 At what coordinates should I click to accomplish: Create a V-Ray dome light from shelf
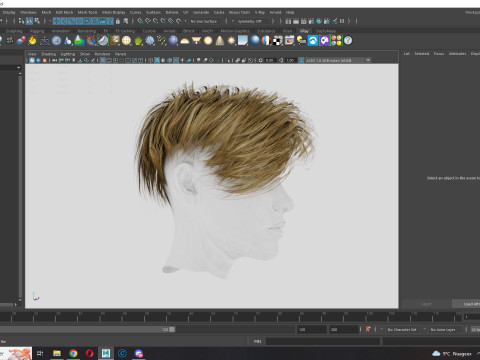tap(184, 41)
